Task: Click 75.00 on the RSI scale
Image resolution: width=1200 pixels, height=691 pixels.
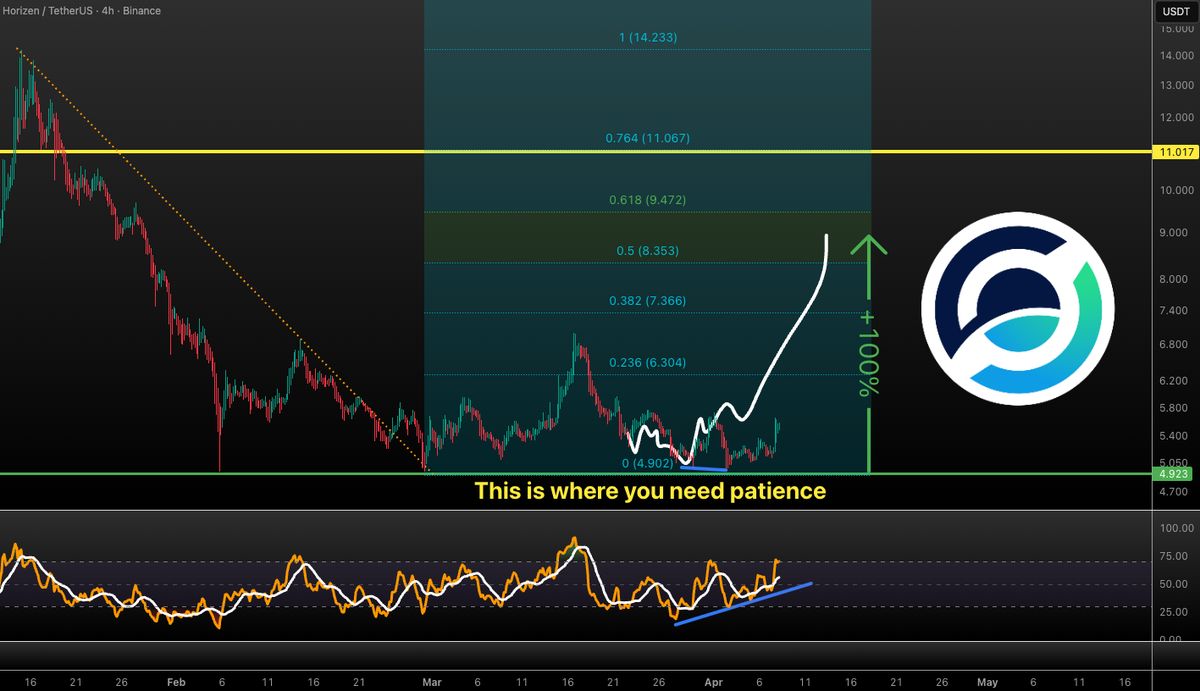Action: click(x=1175, y=558)
